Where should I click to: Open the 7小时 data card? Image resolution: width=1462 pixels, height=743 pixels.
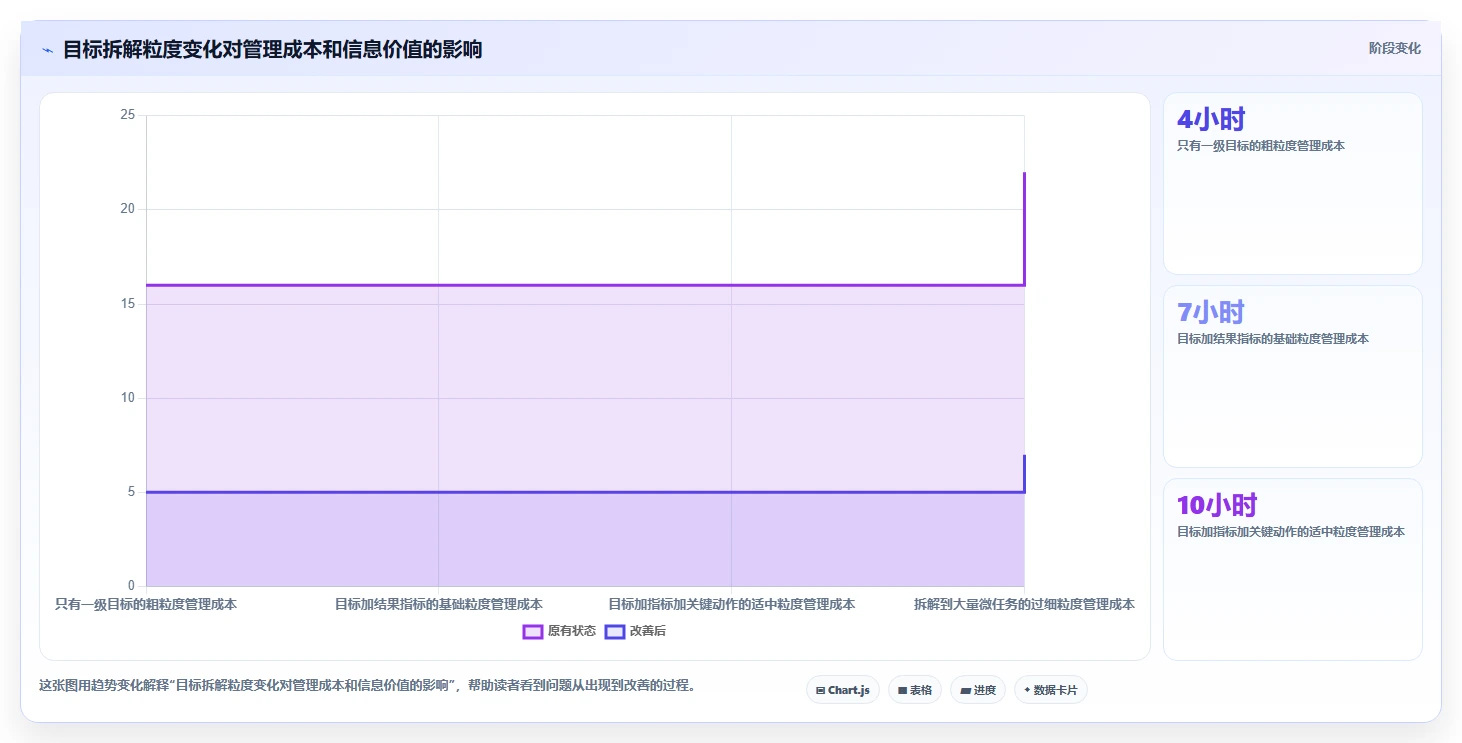[x=1292, y=376]
